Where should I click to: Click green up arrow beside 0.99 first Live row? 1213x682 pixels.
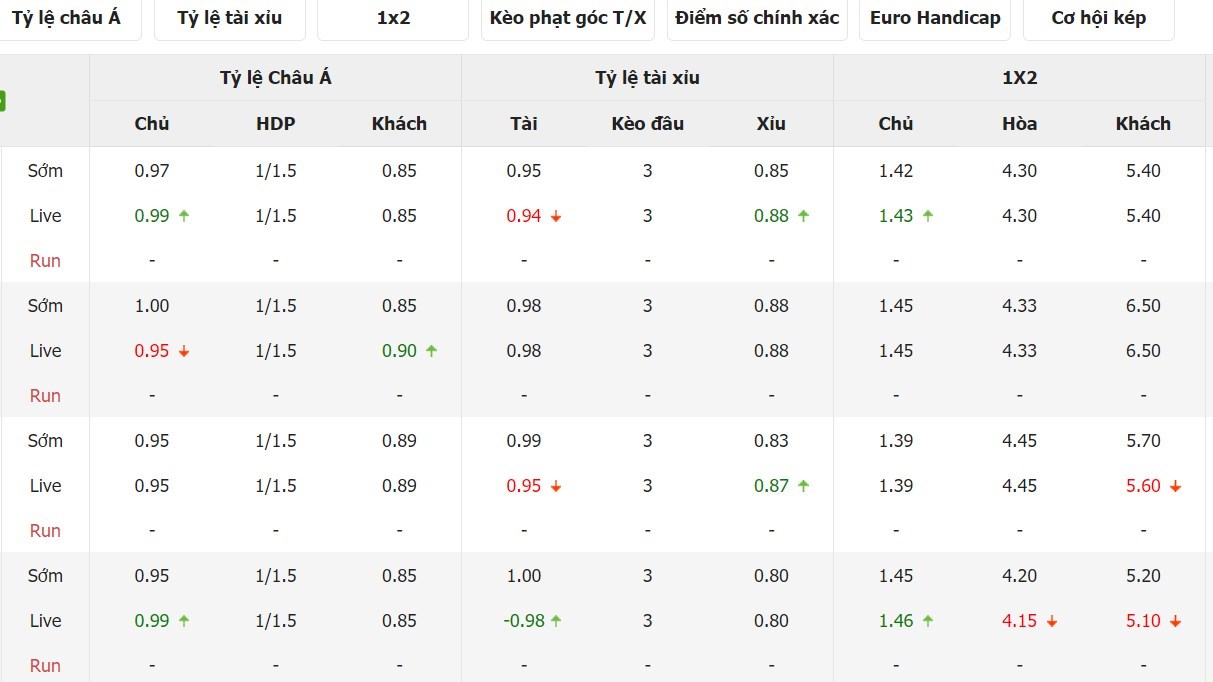click(184, 215)
